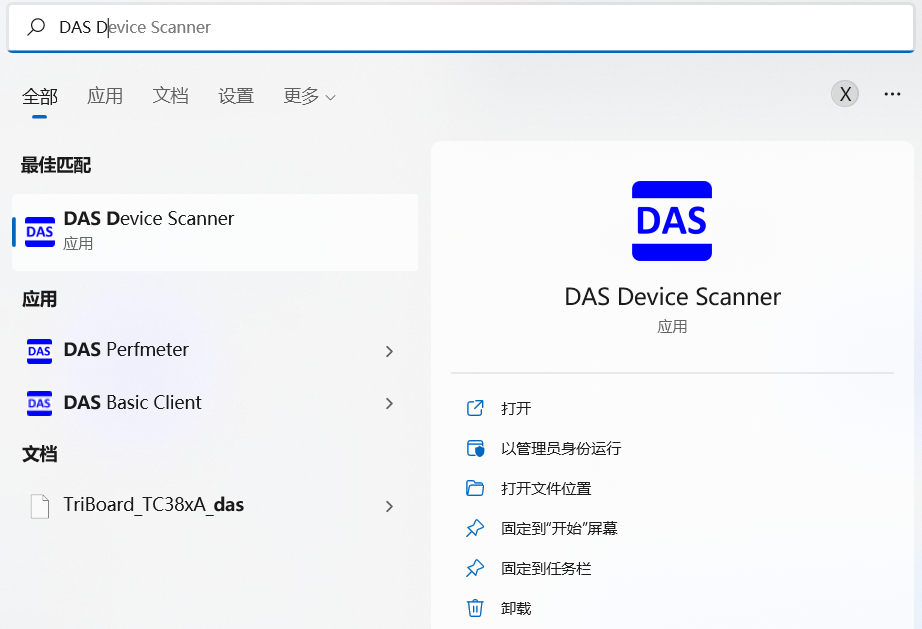Select the 设置 filter tab
Screen dimensions: 922x629
pos(236,96)
